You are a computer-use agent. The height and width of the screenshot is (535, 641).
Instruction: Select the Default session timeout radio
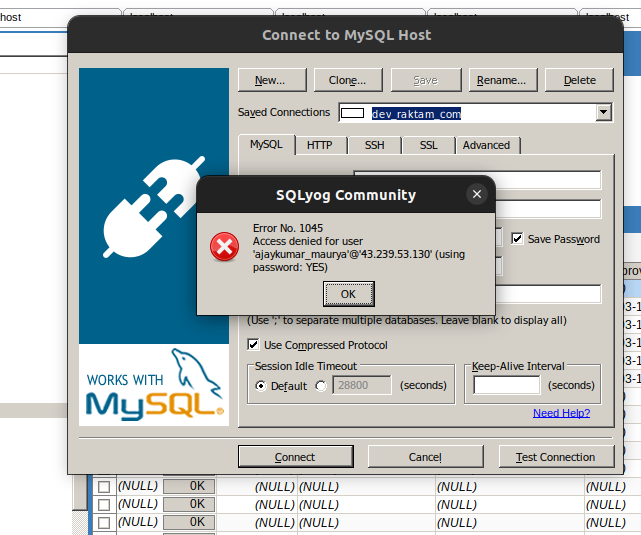coord(261,386)
